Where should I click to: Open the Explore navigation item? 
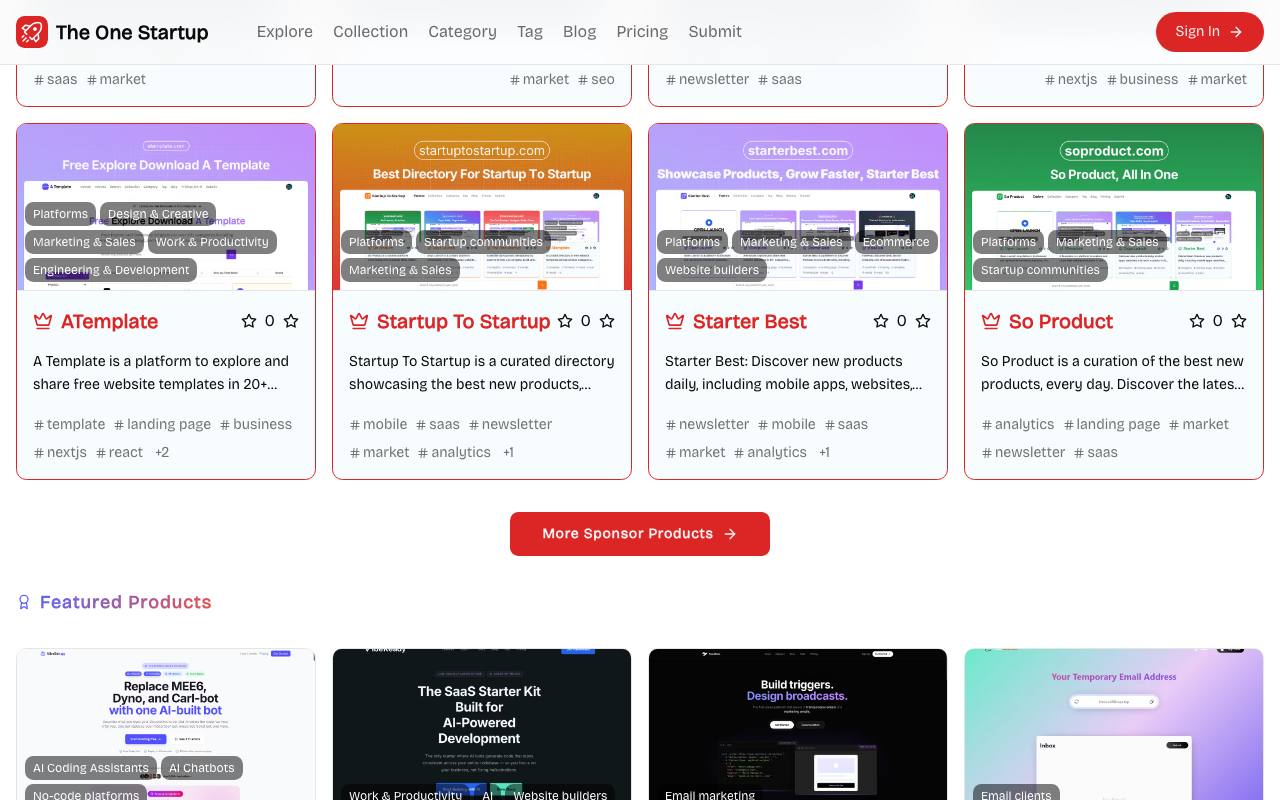click(285, 32)
